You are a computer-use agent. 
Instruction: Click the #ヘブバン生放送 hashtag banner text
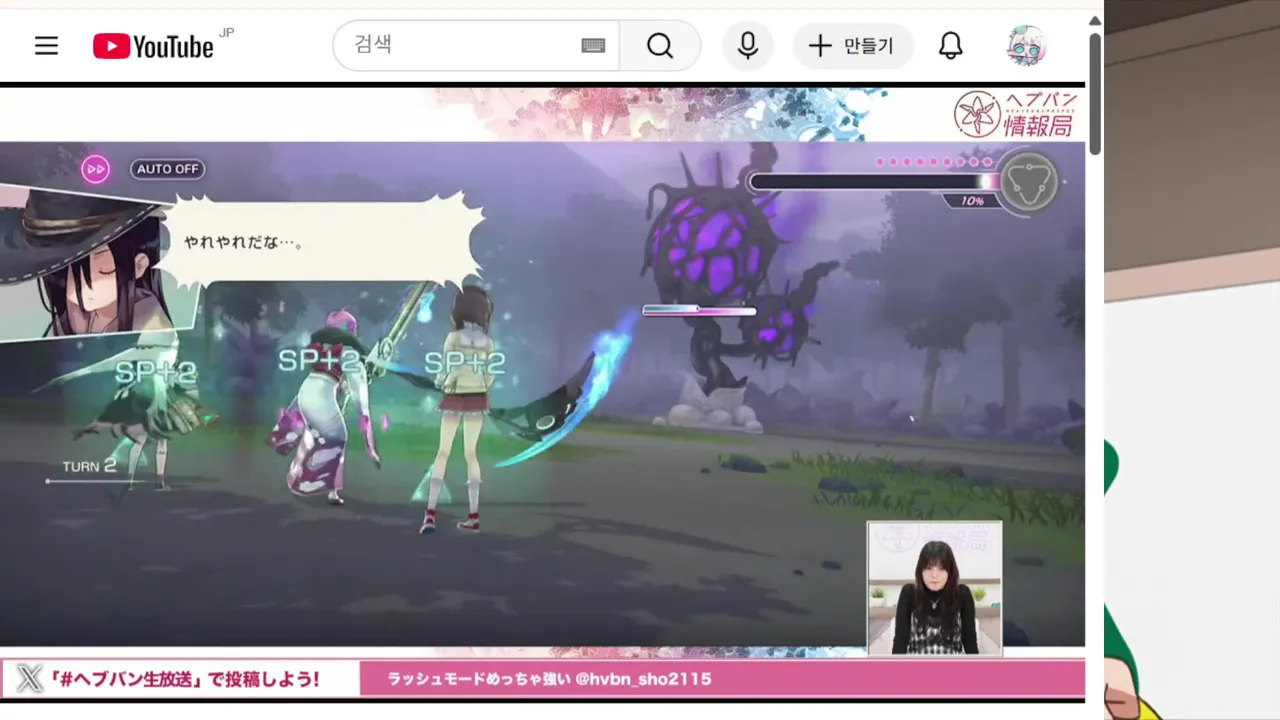[x=184, y=679]
